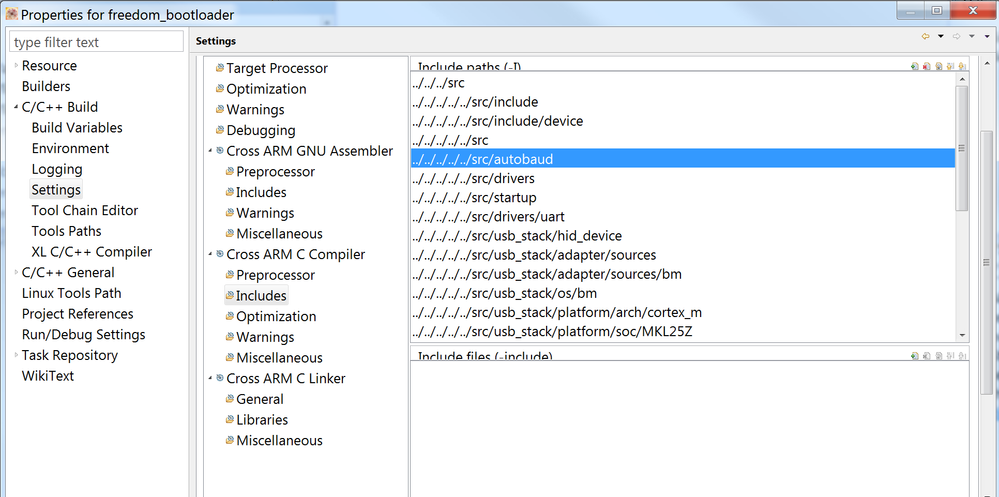Select the usb_stack/hid_device path entry

point(683,236)
